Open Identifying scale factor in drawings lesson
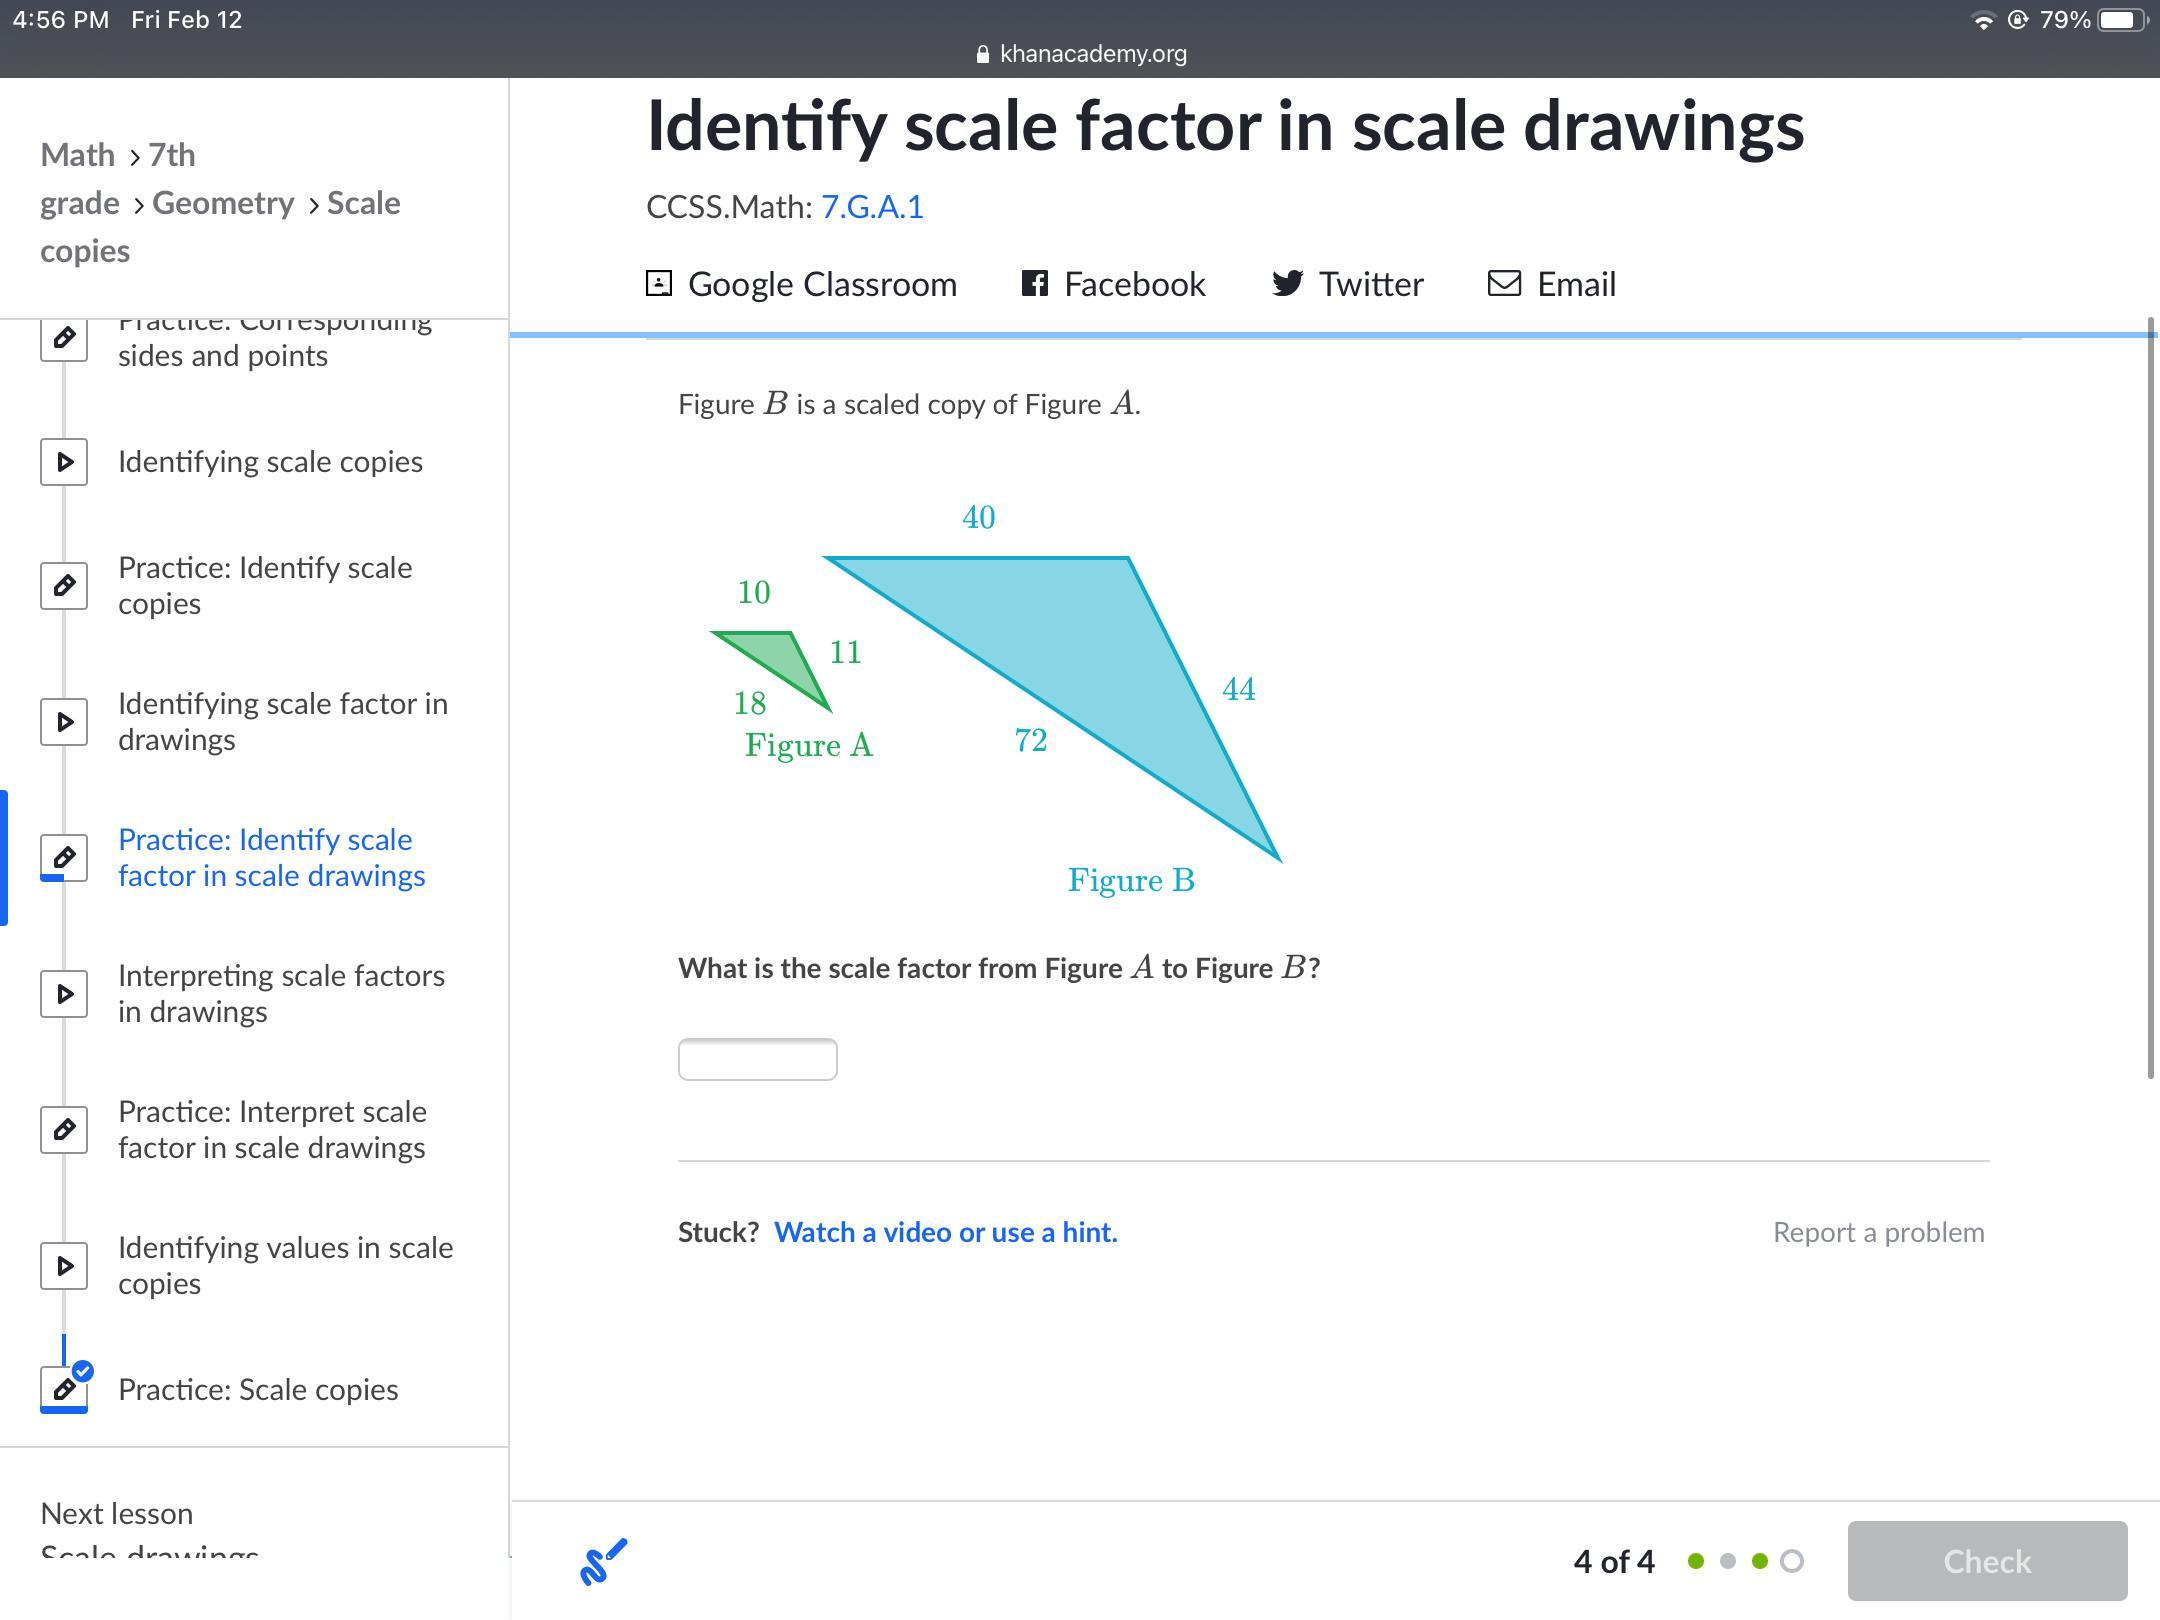The height and width of the screenshot is (1620, 2160). 282,721
